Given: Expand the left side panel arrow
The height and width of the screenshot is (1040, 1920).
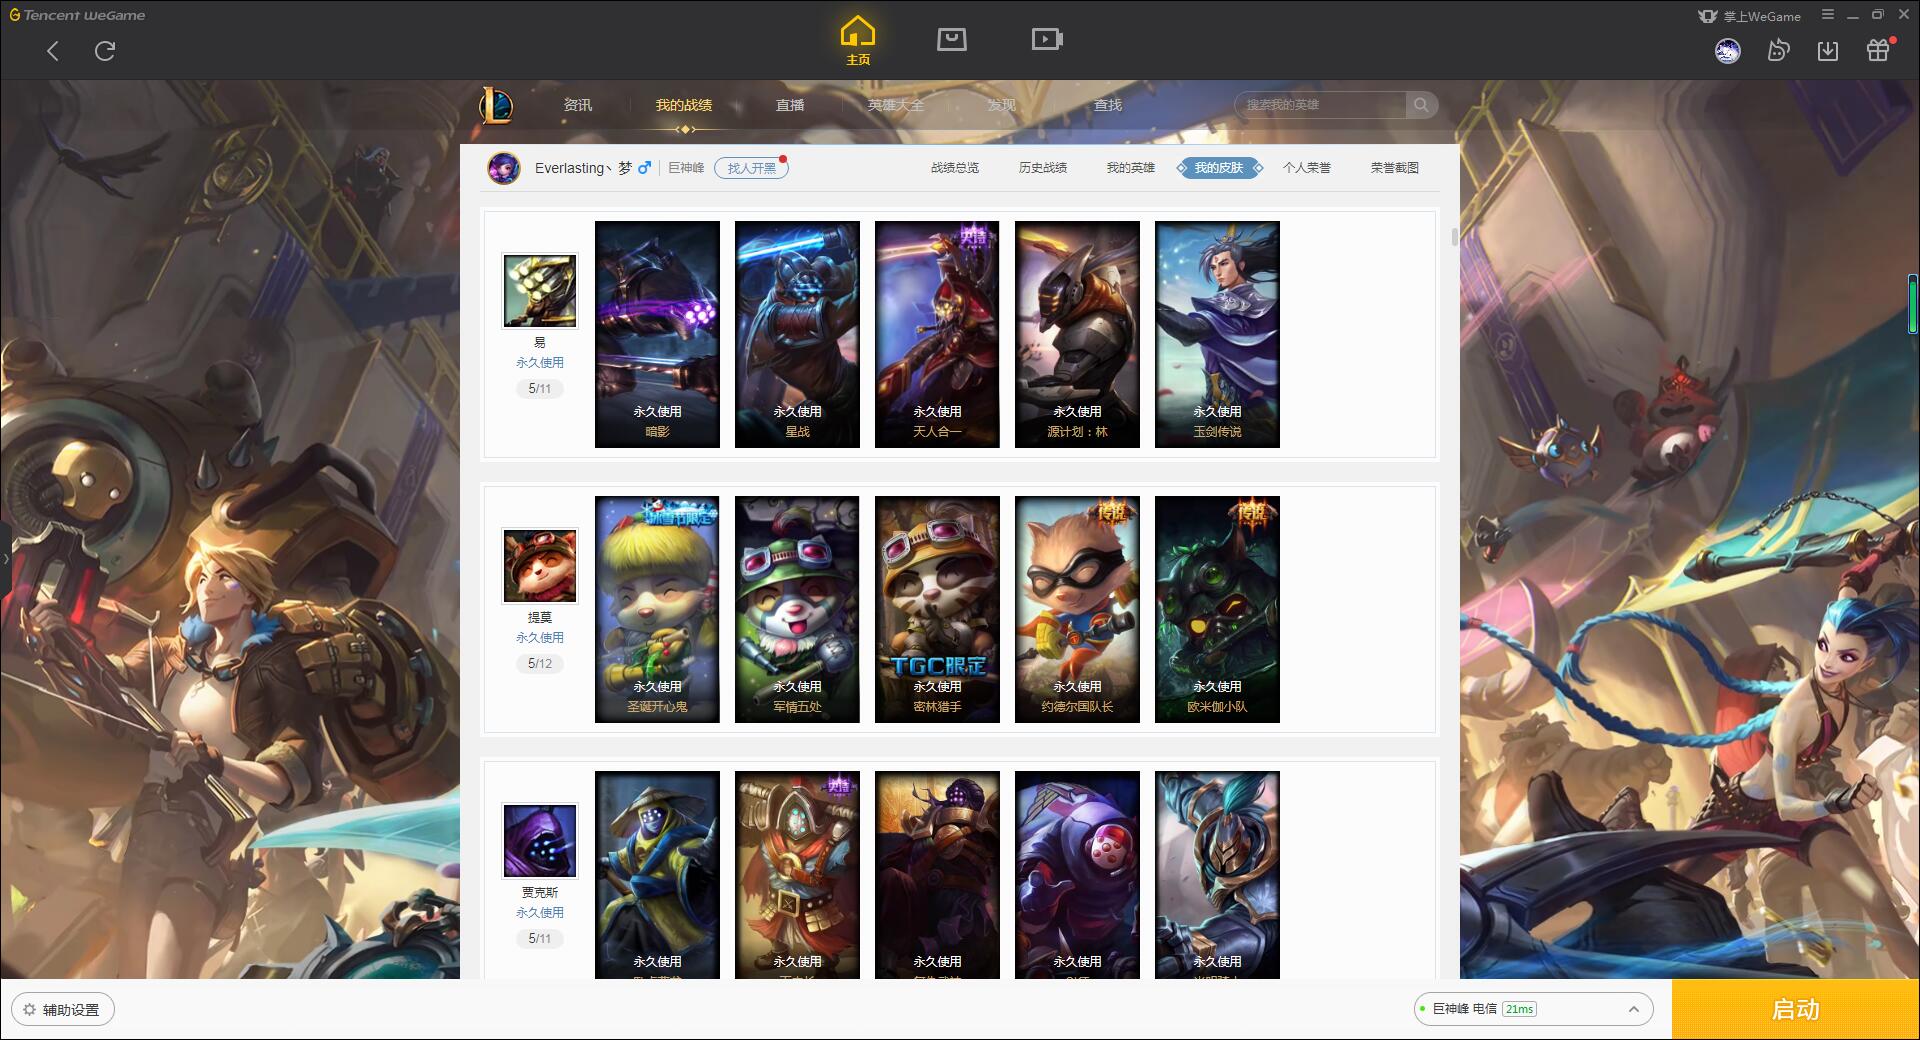Looking at the screenshot, I should (5, 558).
